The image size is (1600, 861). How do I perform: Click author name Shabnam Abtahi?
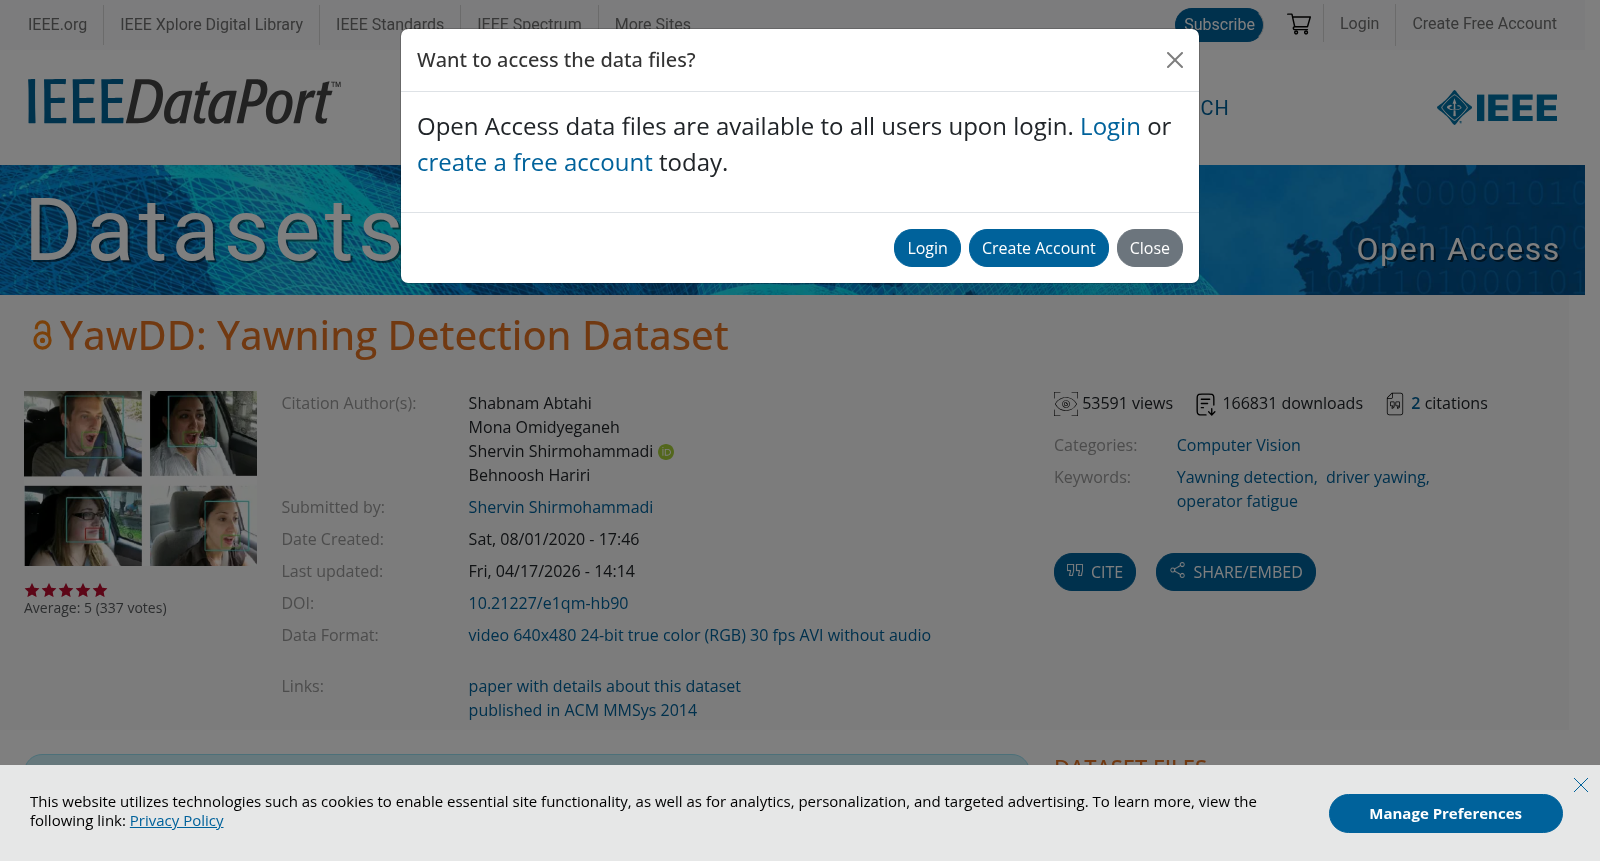pyautogui.click(x=530, y=404)
